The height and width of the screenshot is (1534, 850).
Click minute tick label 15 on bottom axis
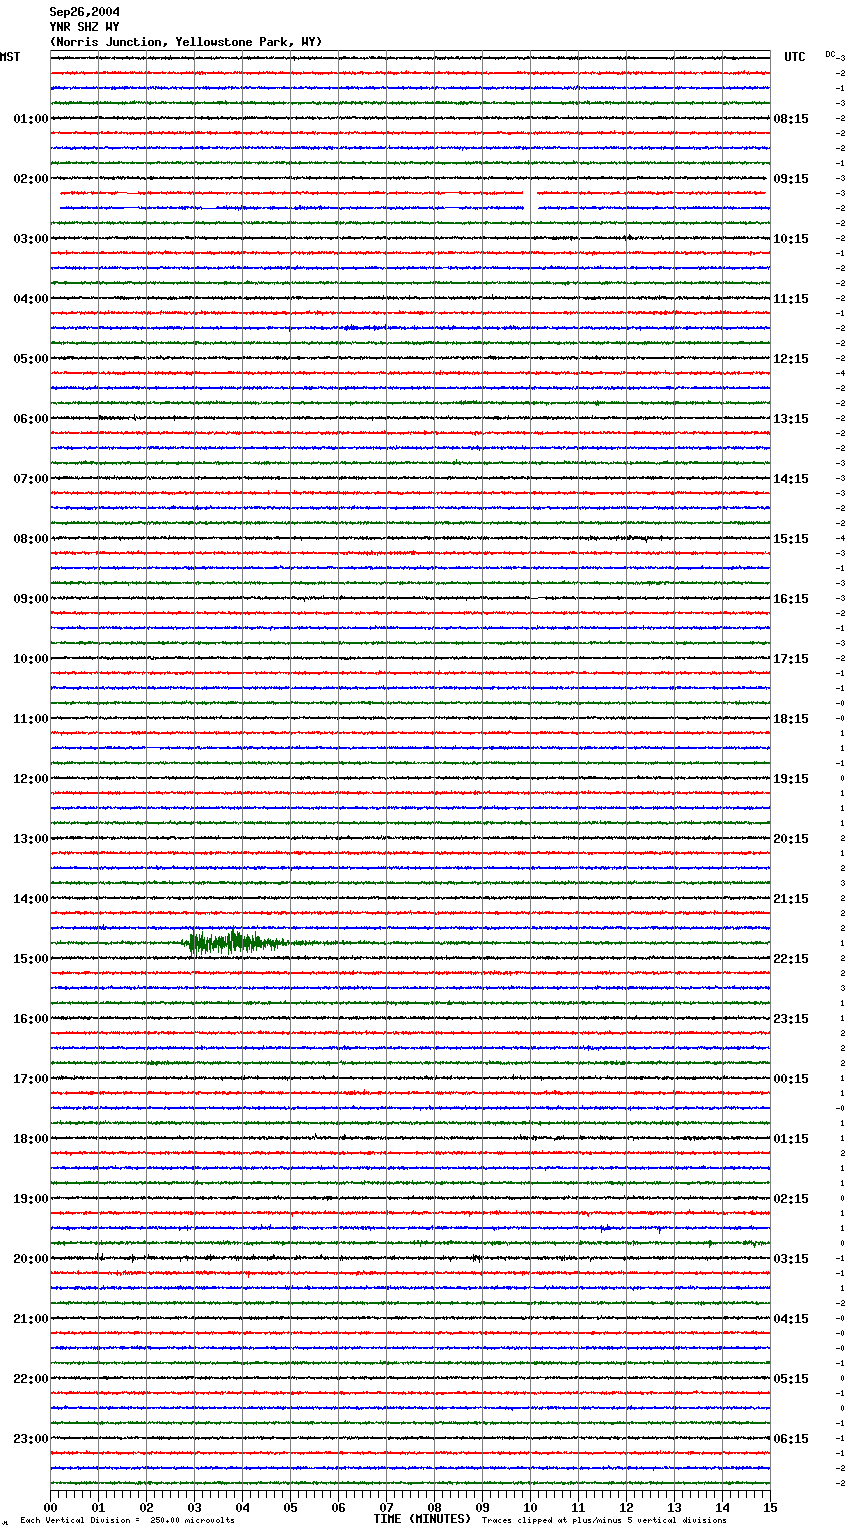[770, 1507]
